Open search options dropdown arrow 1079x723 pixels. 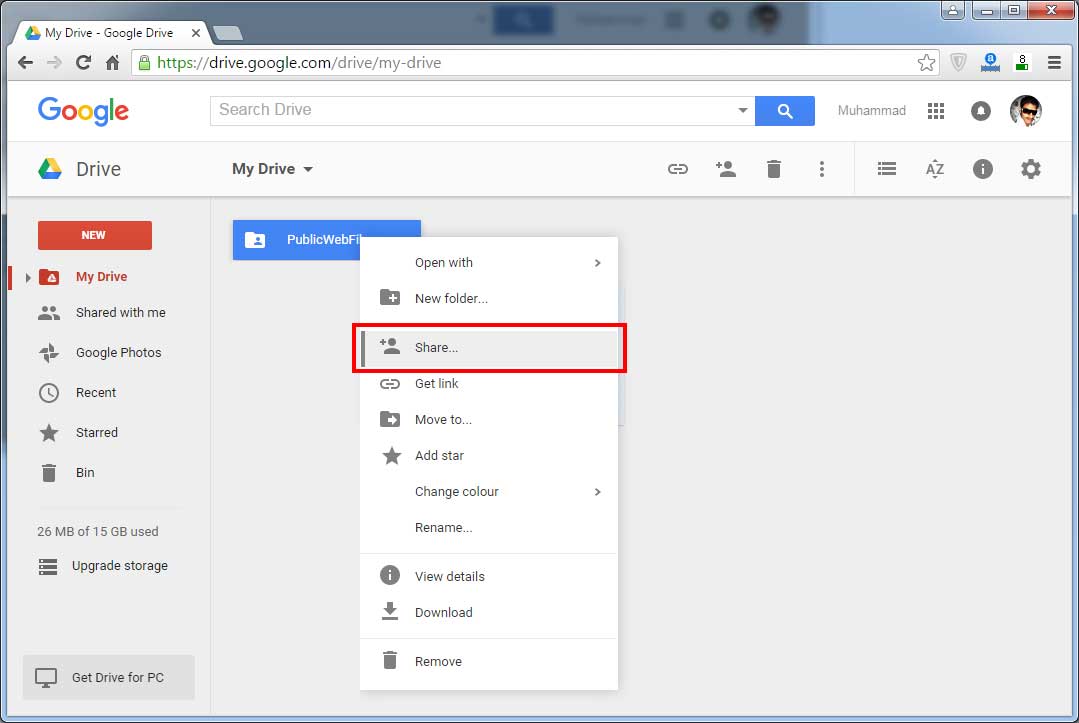click(x=742, y=111)
